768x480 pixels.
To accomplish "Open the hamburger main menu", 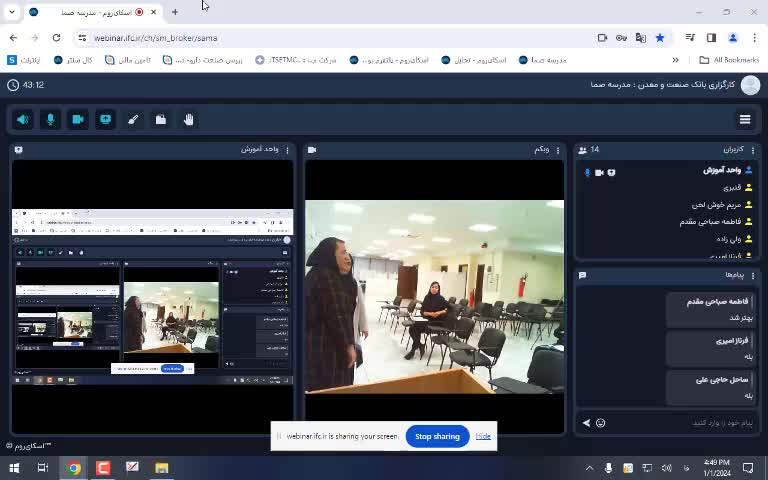I will (745, 120).
